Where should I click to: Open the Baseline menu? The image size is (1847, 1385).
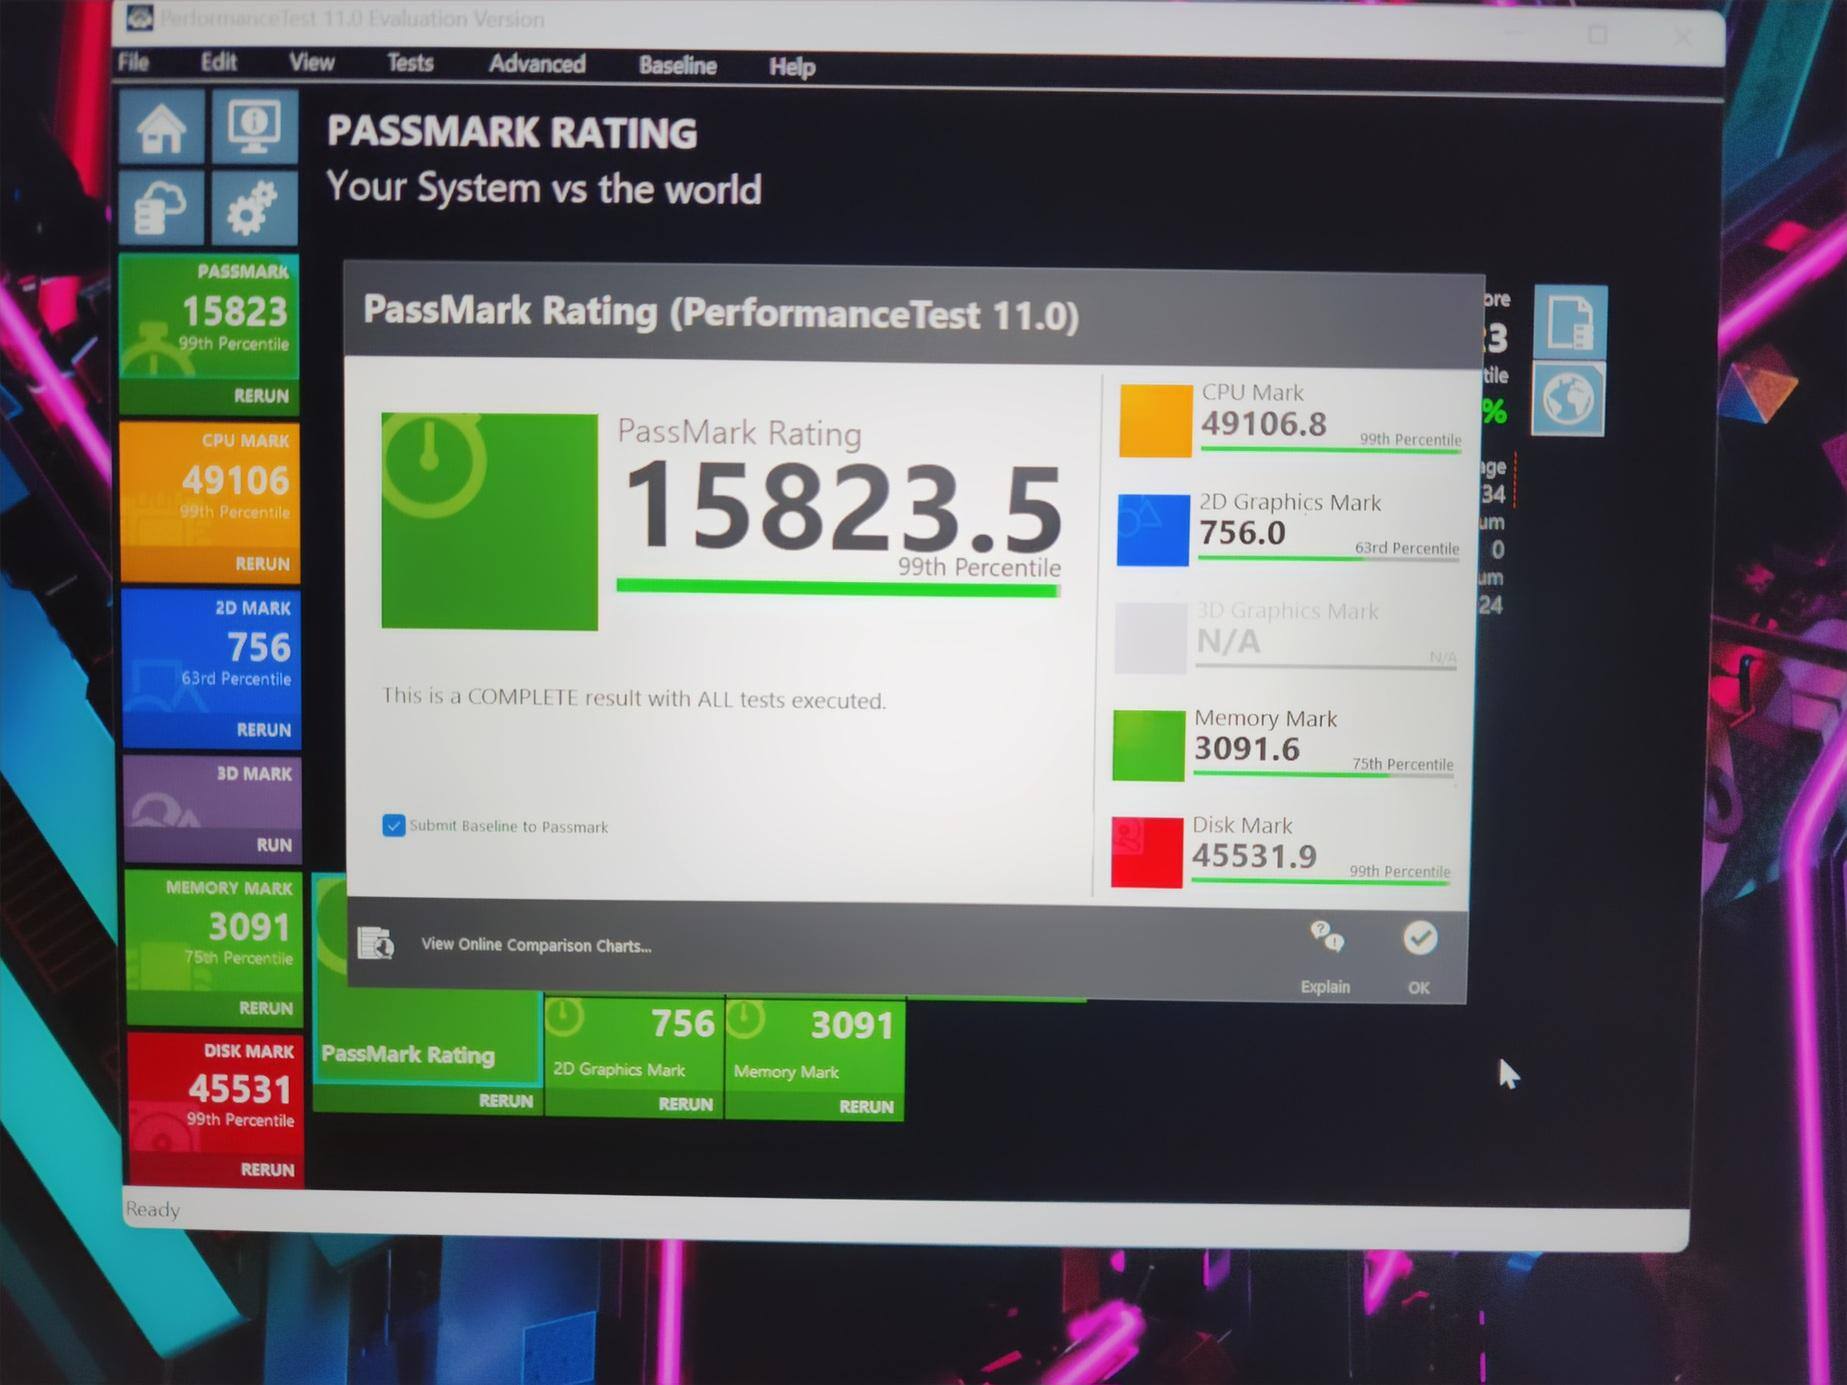pyautogui.click(x=677, y=66)
